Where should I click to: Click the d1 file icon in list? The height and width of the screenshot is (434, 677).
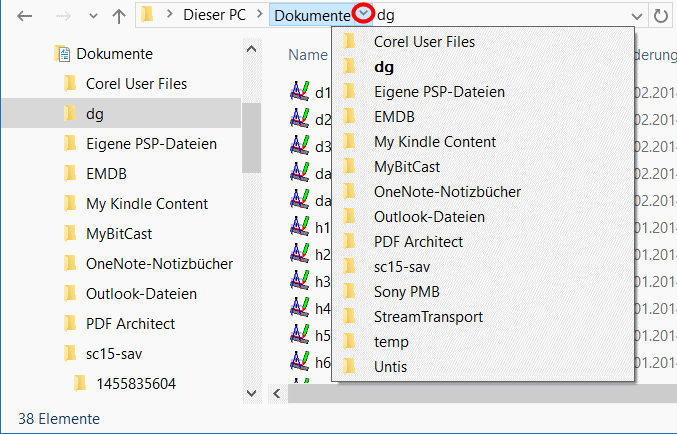click(298, 93)
